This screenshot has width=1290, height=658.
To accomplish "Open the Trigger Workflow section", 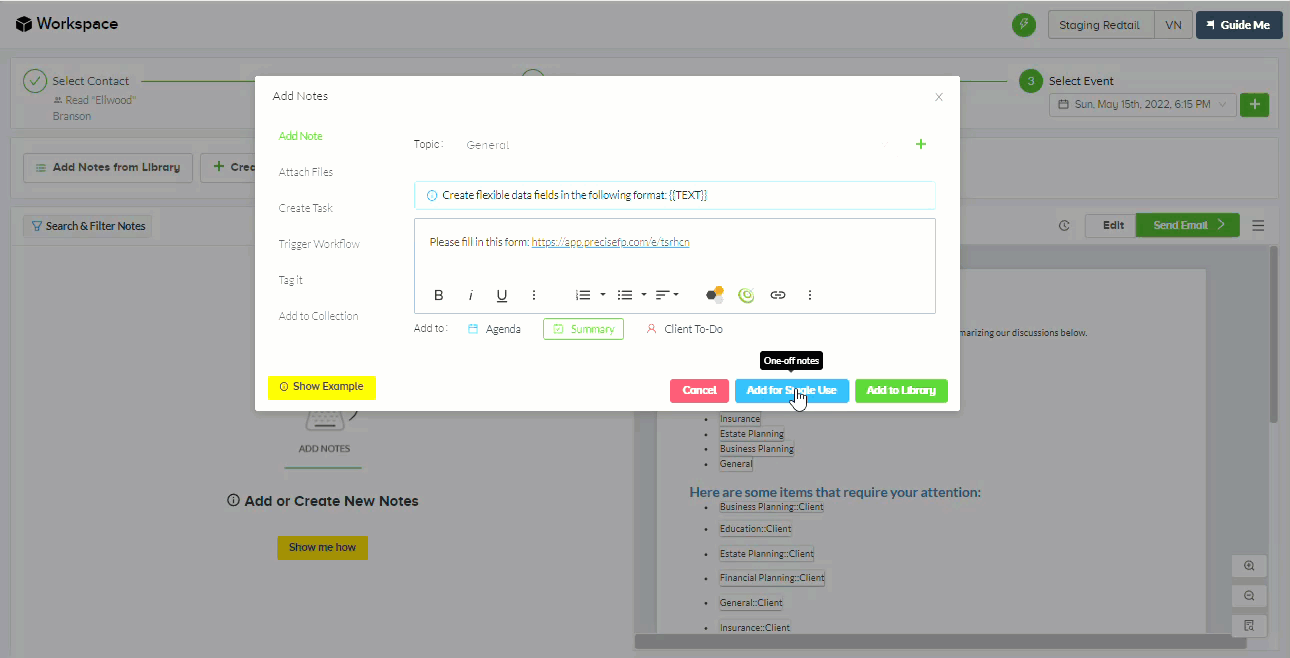I will tap(318, 244).
